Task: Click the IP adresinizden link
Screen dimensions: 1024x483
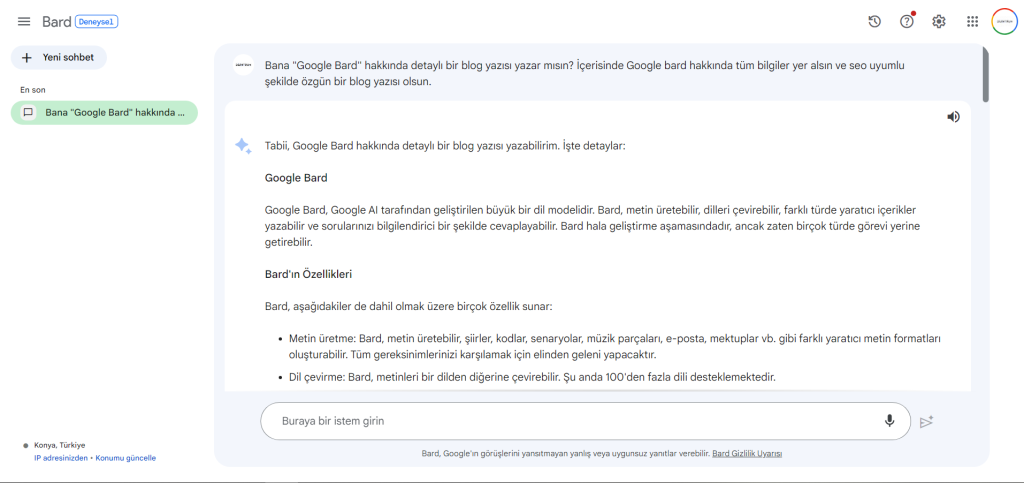Action: pos(61,458)
